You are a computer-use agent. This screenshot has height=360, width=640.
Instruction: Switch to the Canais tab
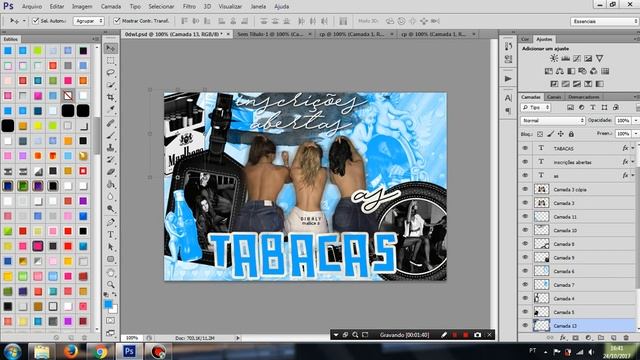(x=554, y=97)
